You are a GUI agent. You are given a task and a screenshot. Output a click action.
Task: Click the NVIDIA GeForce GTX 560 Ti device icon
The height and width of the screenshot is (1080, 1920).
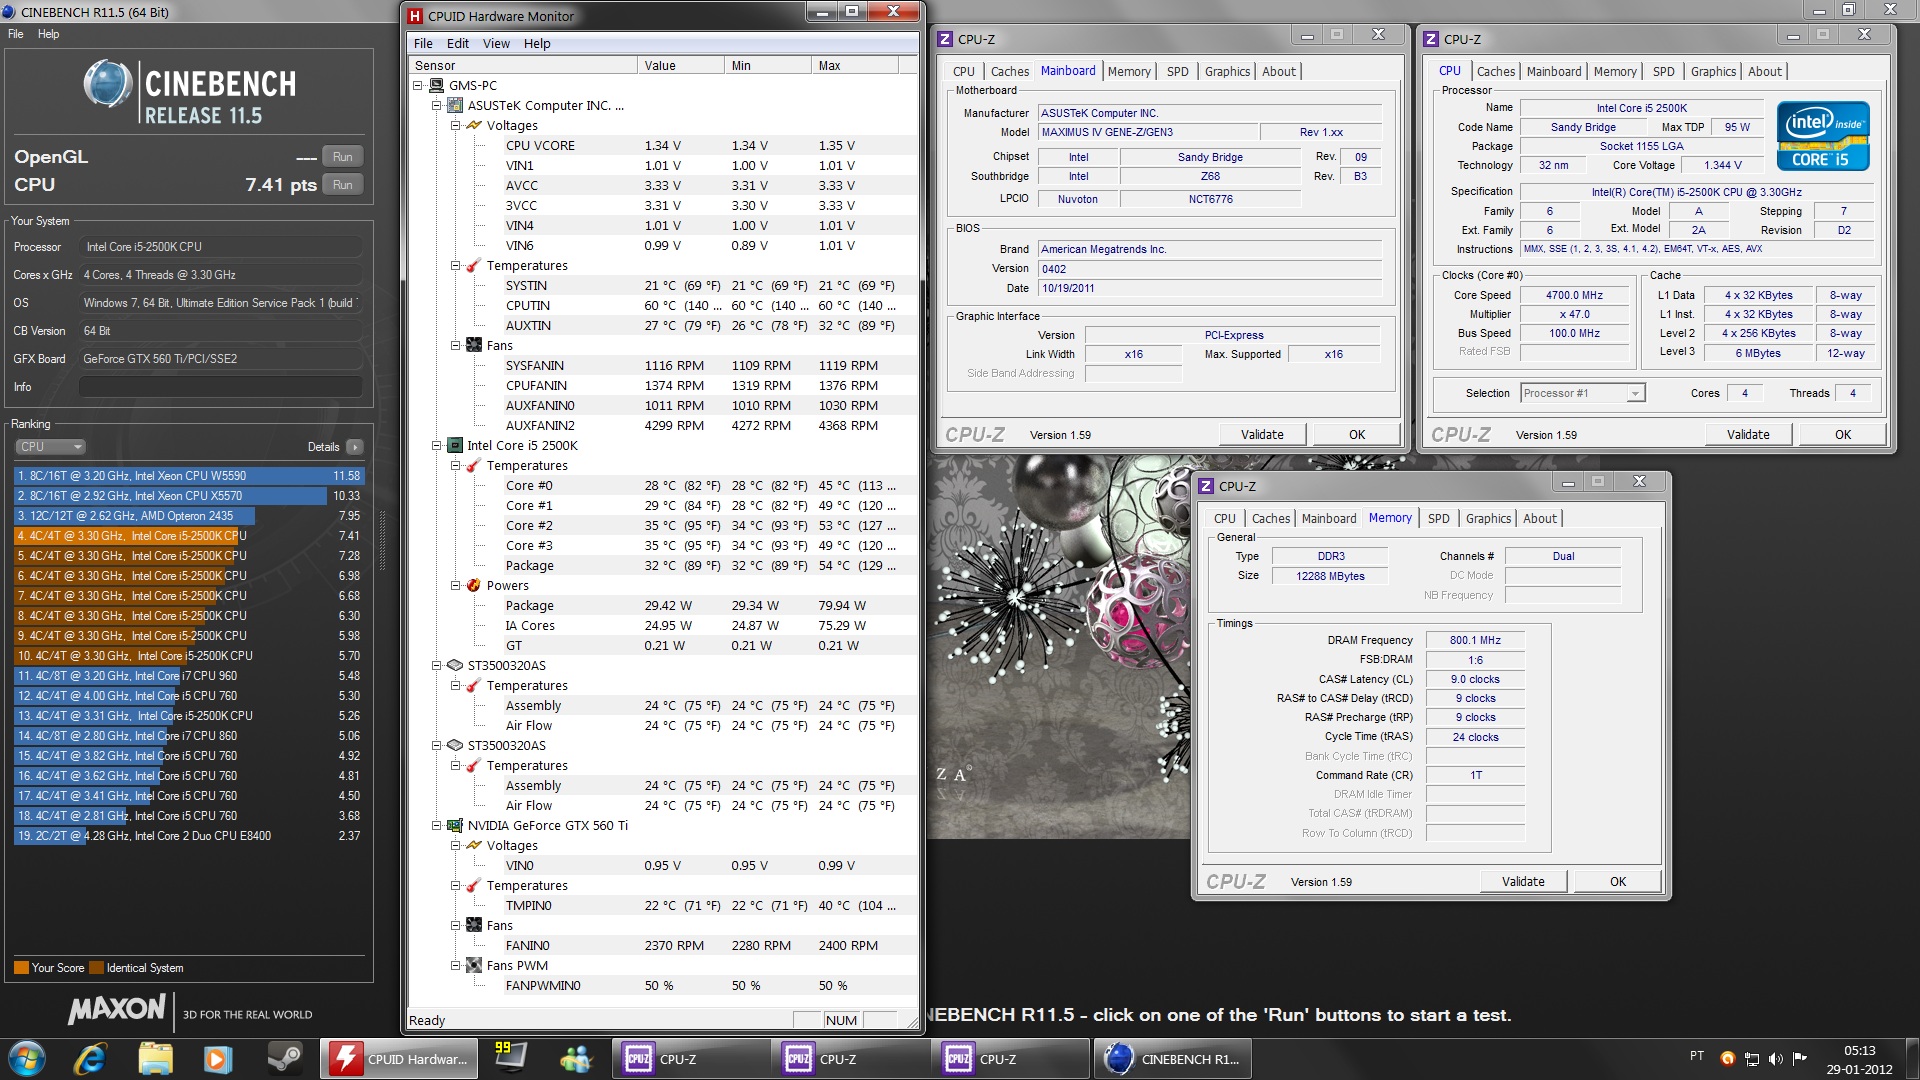coord(454,825)
